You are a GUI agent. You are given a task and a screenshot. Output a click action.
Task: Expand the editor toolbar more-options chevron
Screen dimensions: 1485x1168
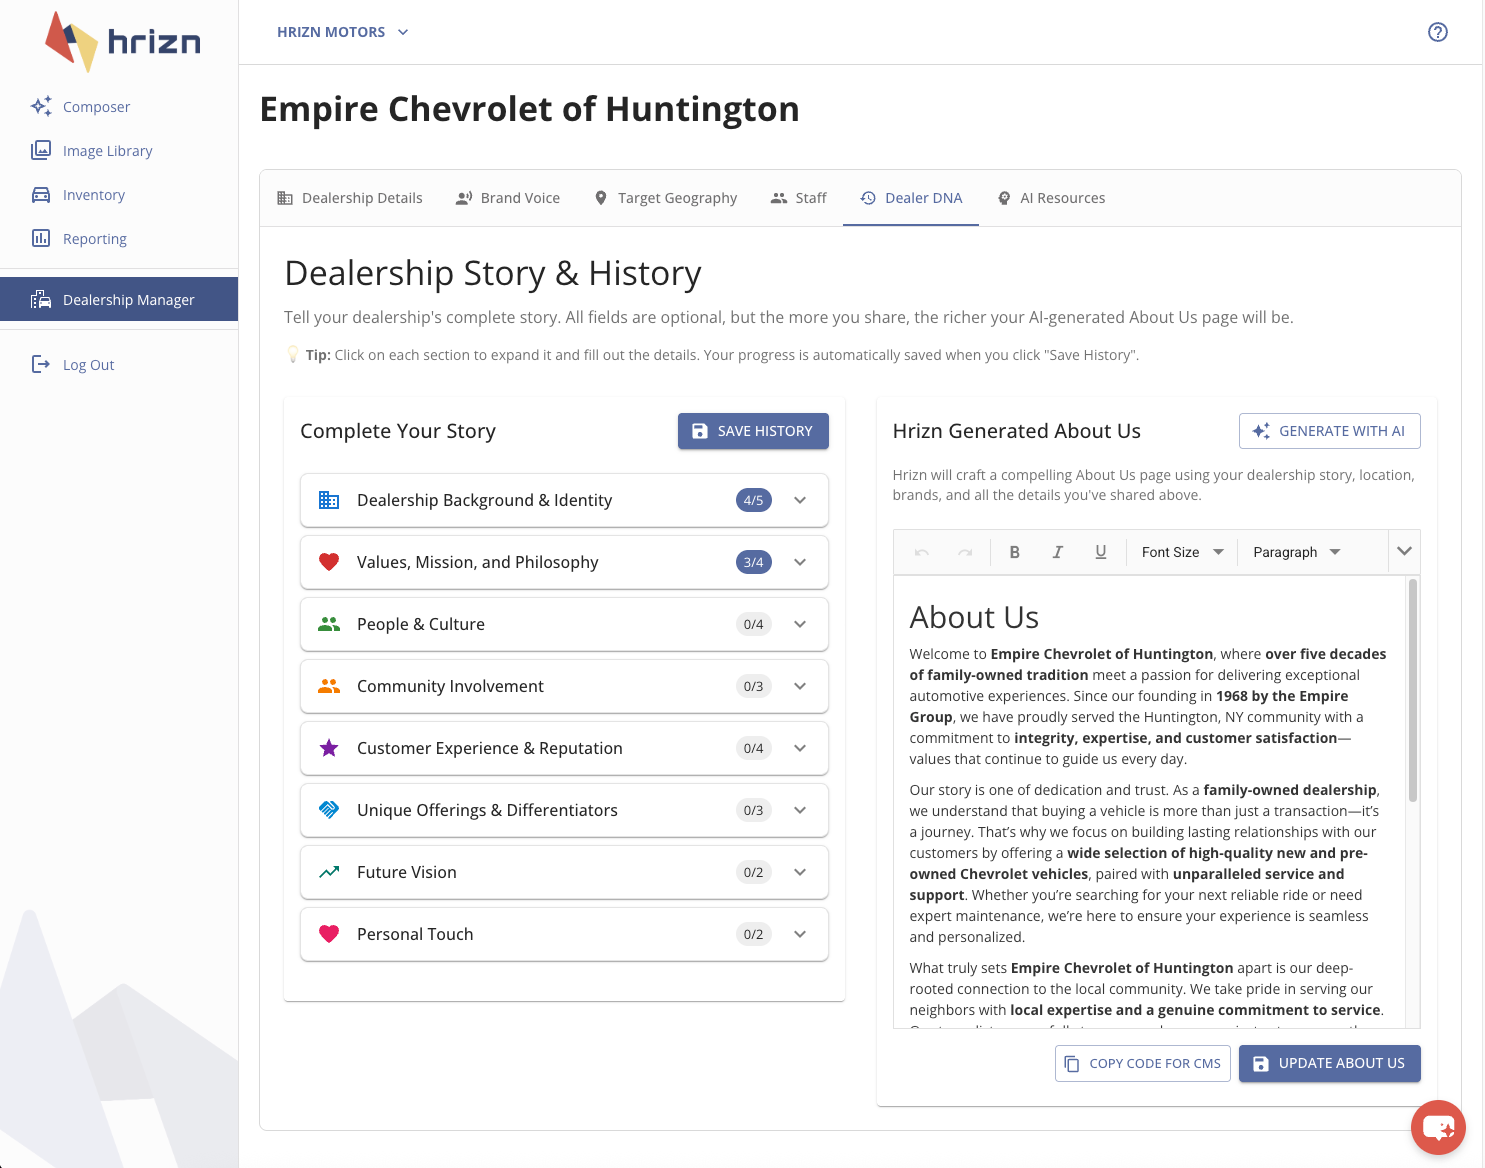point(1404,551)
